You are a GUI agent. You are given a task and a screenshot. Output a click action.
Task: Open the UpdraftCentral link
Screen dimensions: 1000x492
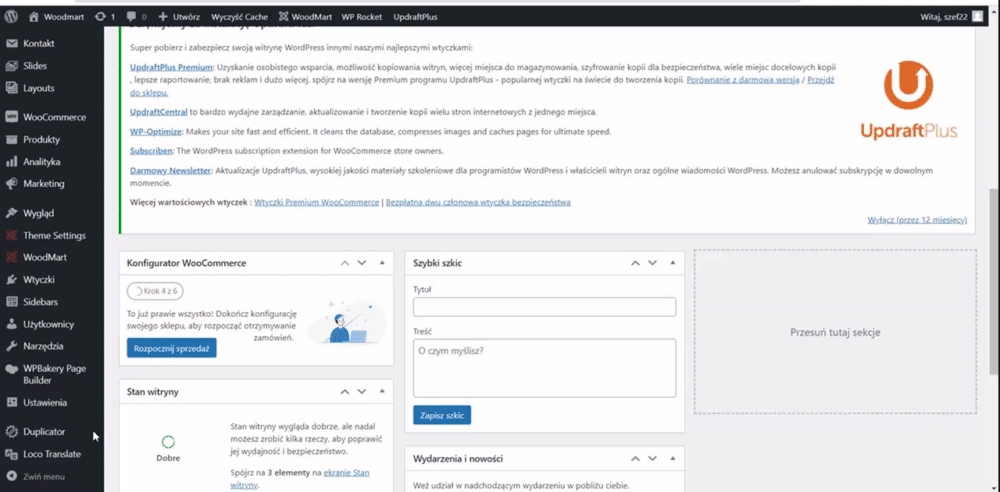point(159,112)
